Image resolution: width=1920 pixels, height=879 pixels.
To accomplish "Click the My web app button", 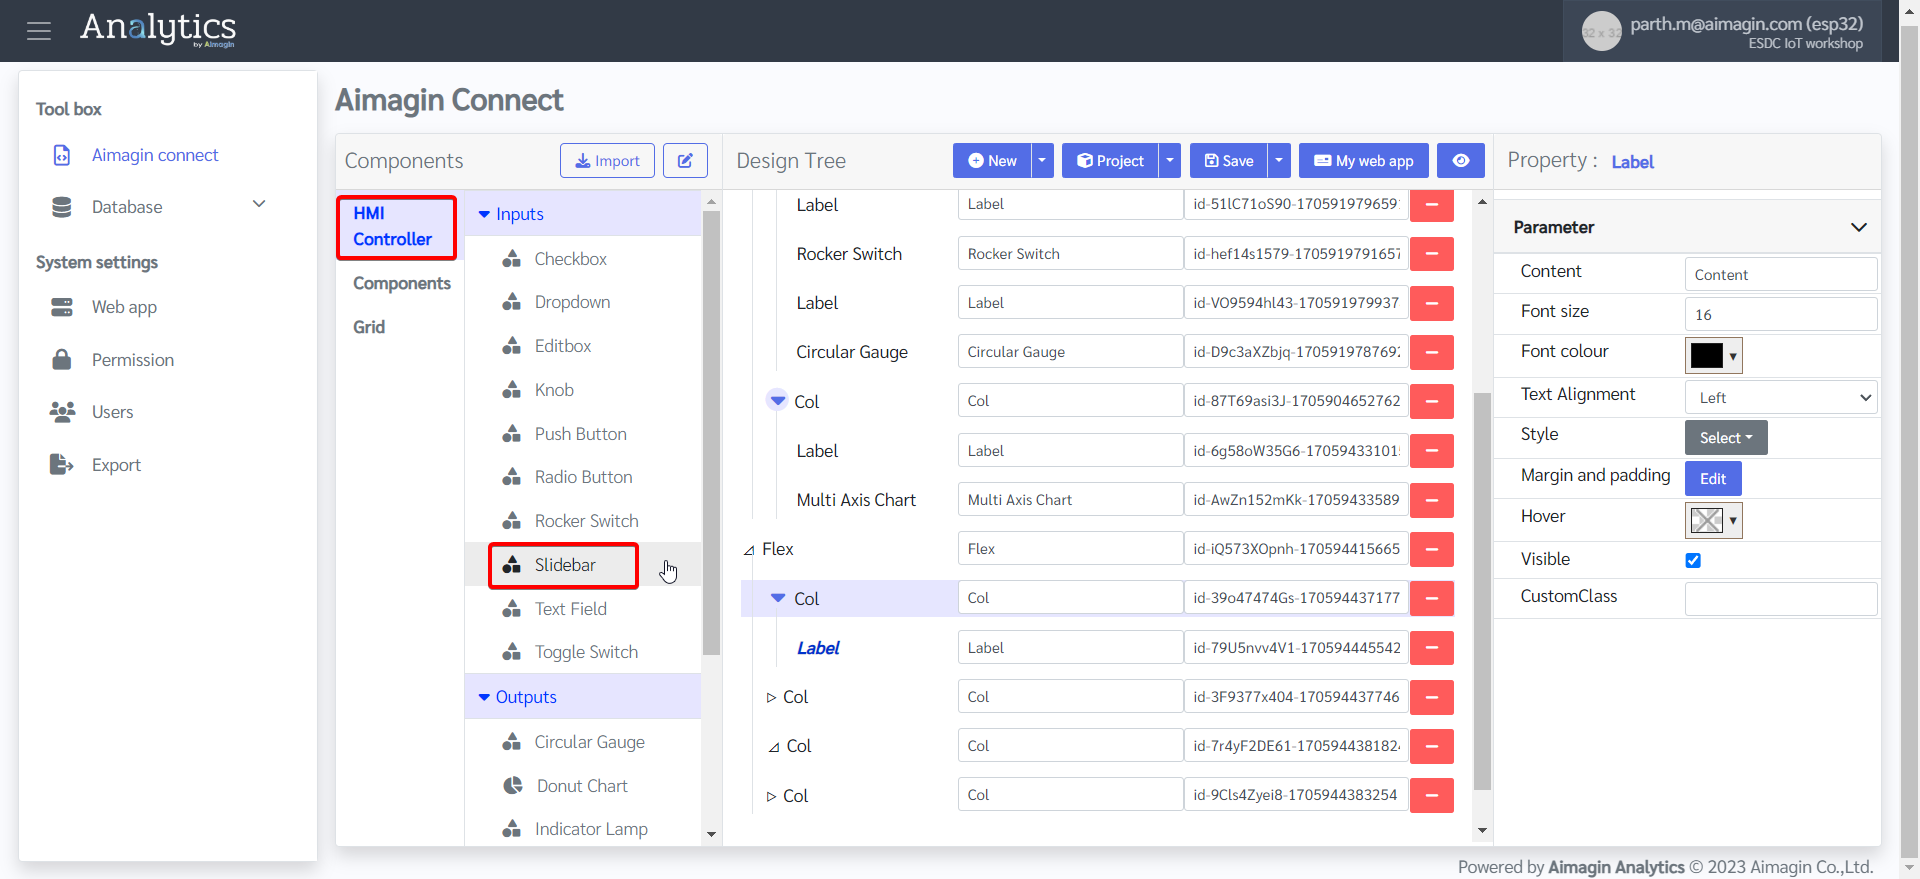I will (x=1363, y=161).
